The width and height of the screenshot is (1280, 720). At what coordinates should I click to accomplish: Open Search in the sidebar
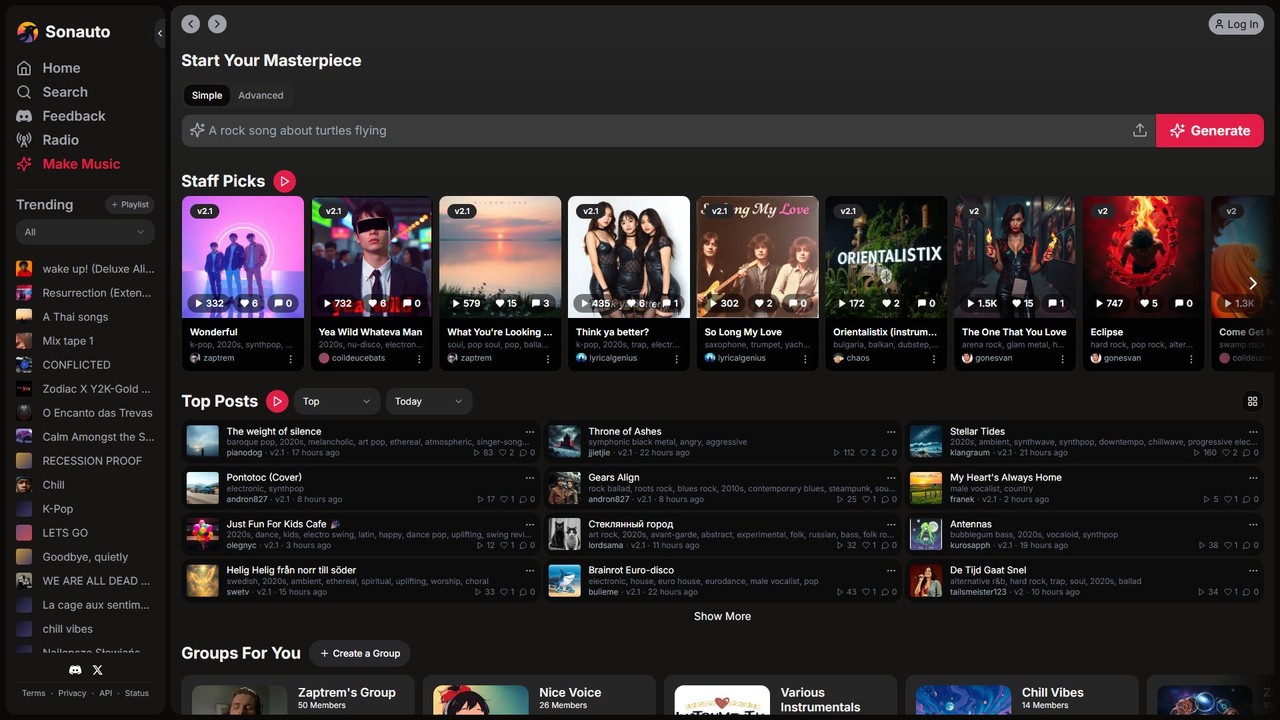65,92
